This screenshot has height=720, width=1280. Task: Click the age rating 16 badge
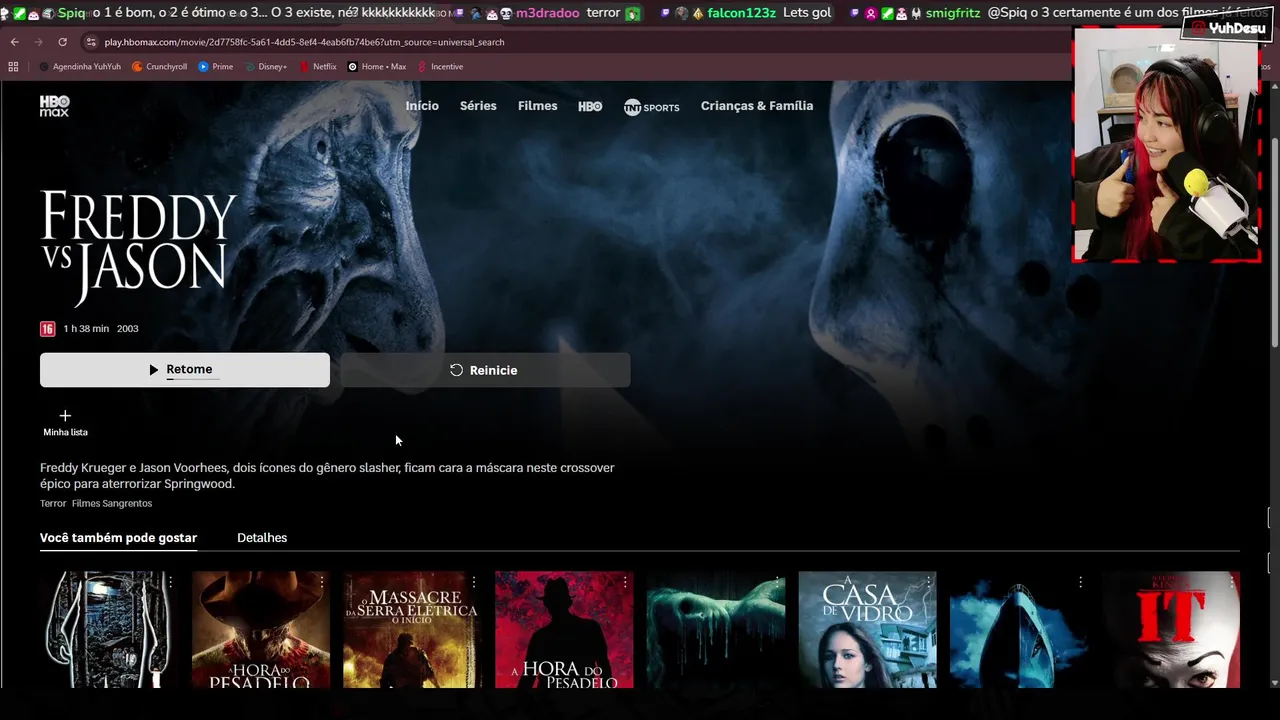[47, 329]
